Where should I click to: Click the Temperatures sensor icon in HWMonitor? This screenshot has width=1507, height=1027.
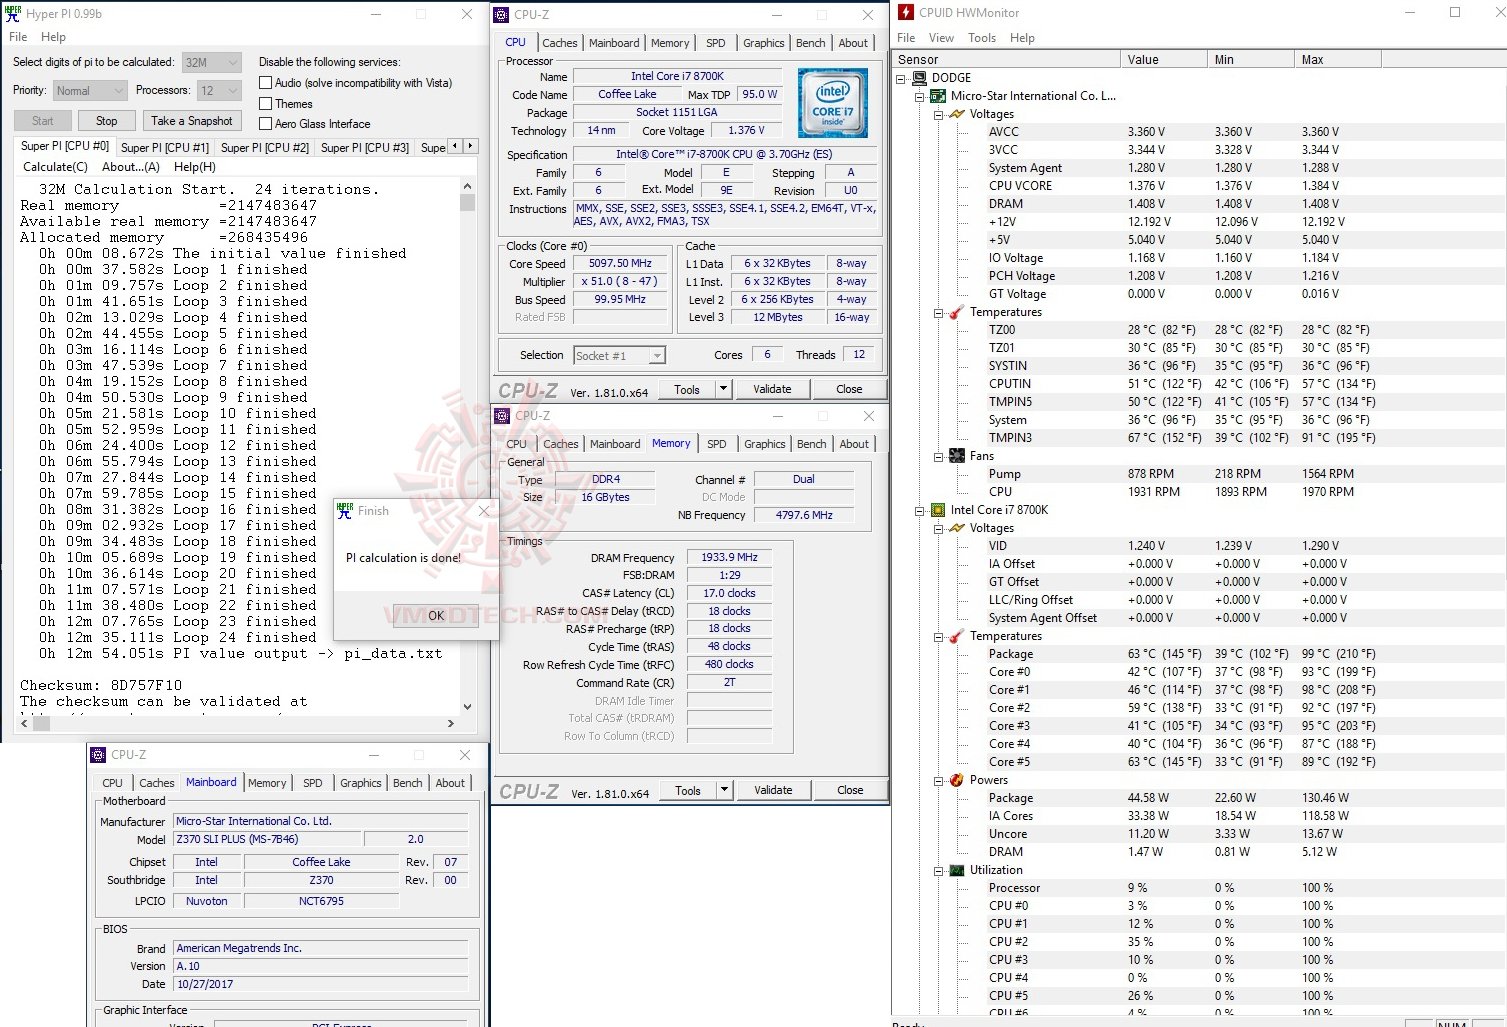(x=956, y=311)
